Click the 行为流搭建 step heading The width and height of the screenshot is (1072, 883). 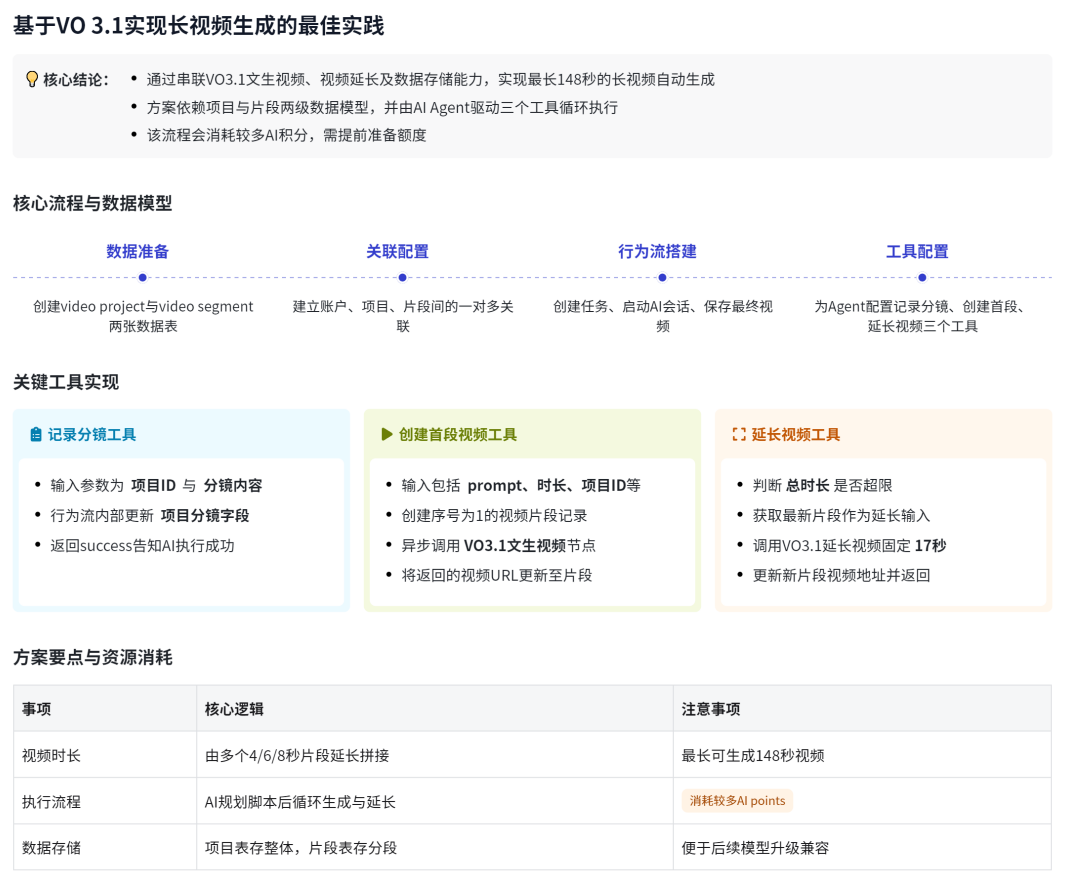657,252
